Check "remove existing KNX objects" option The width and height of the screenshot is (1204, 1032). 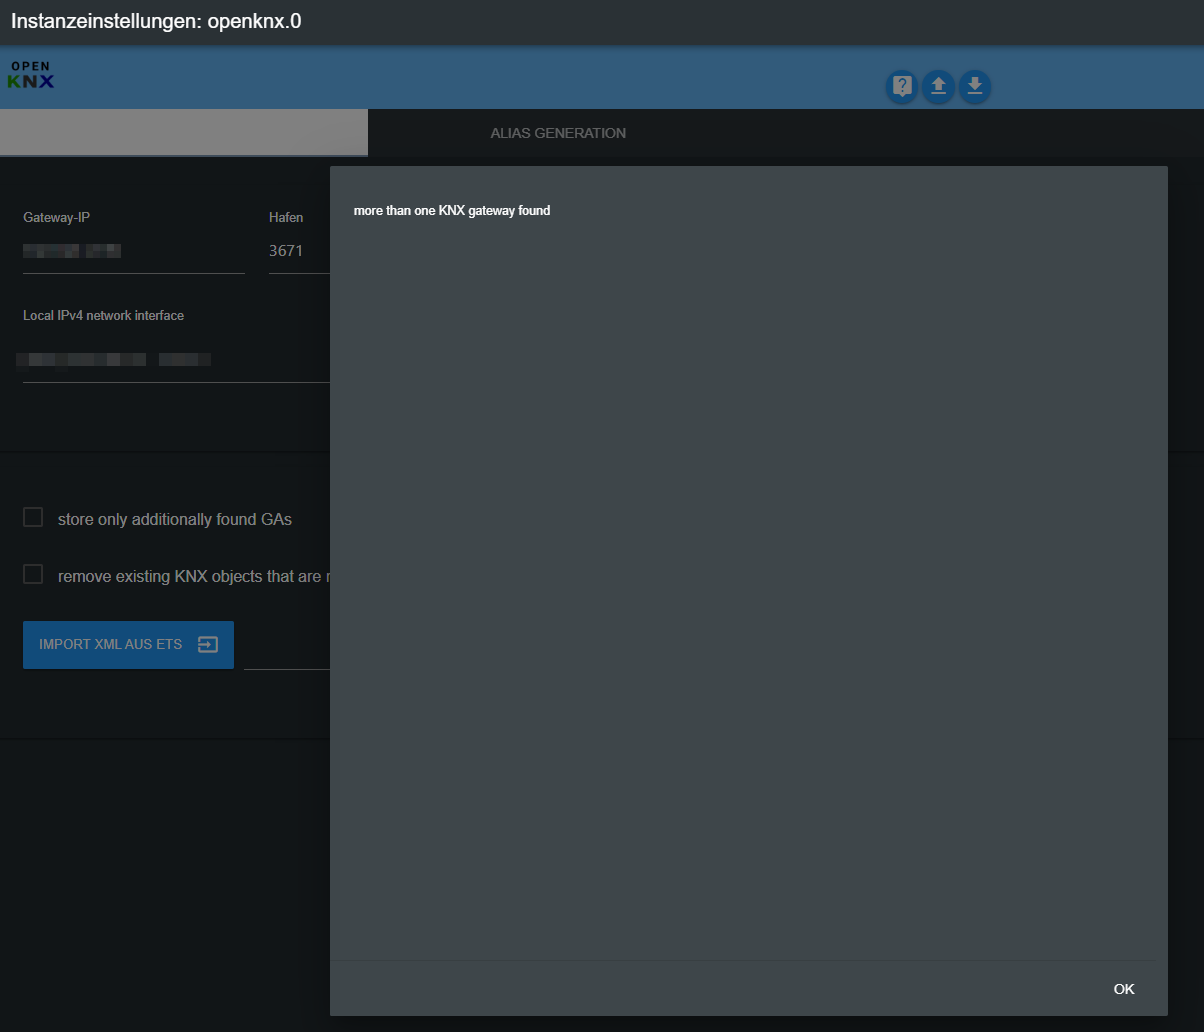32,574
